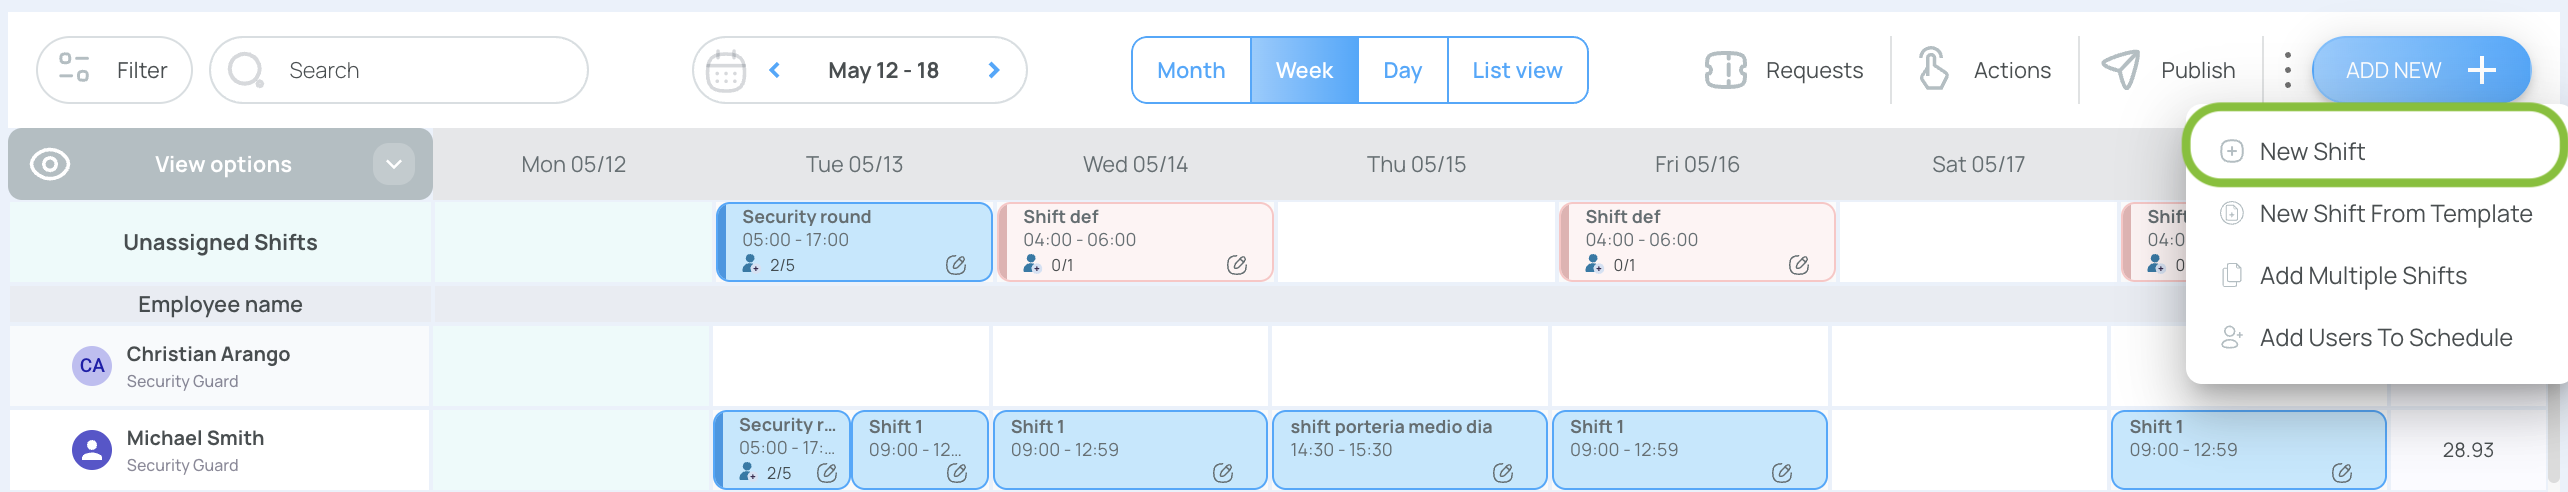The image size is (2568, 492).
Task: Advance to the next week
Action: click(994, 70)
